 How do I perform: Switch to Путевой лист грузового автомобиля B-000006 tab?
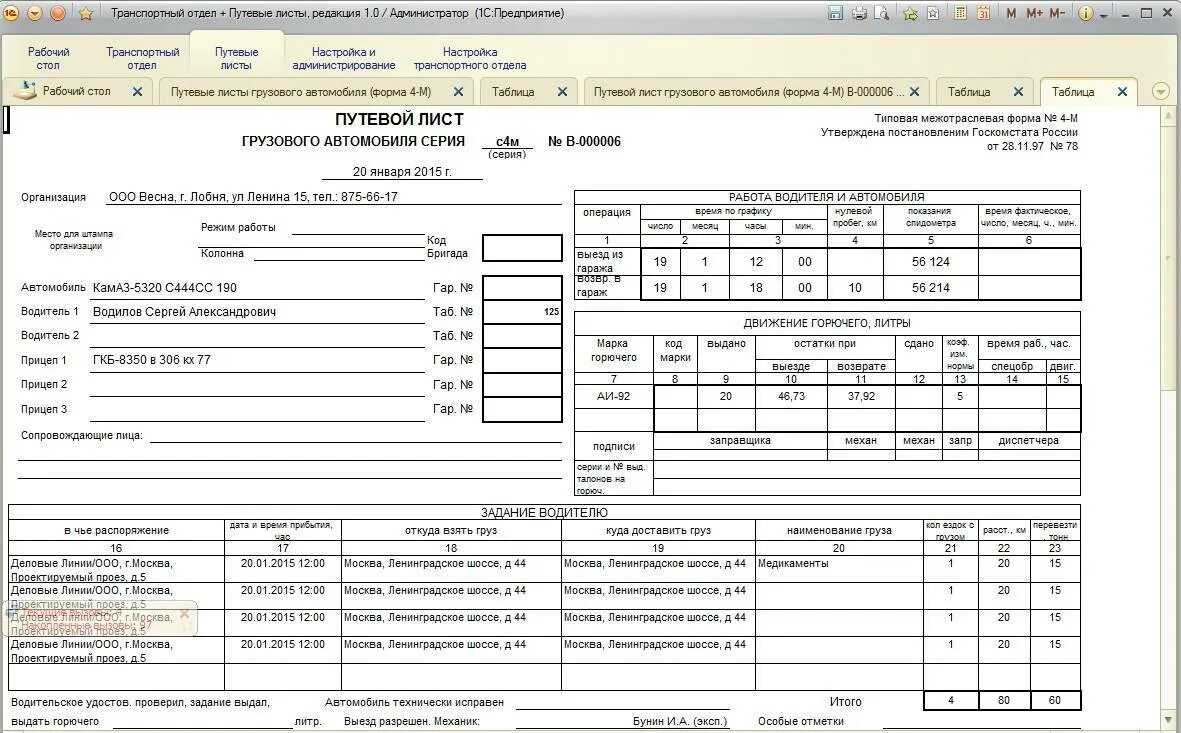(749, 92)
